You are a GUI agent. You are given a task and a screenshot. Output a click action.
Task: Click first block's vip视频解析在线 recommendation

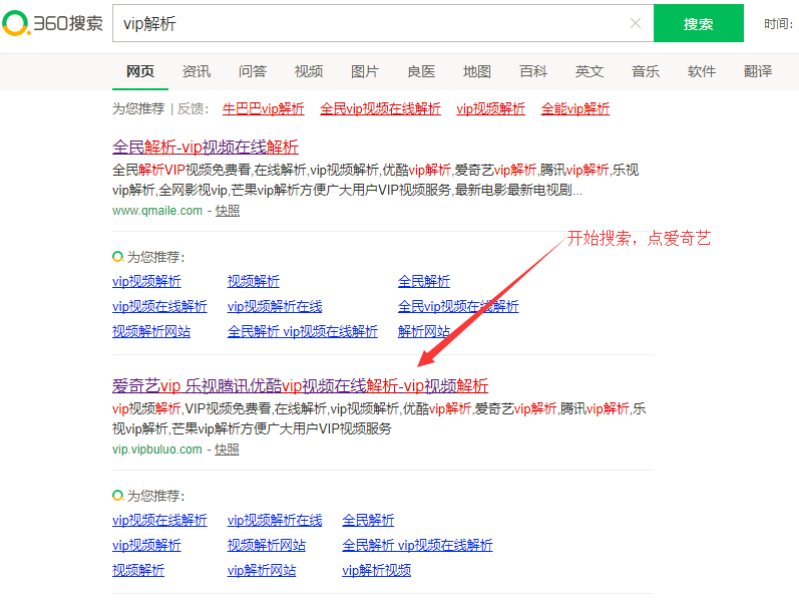point(275,306)
